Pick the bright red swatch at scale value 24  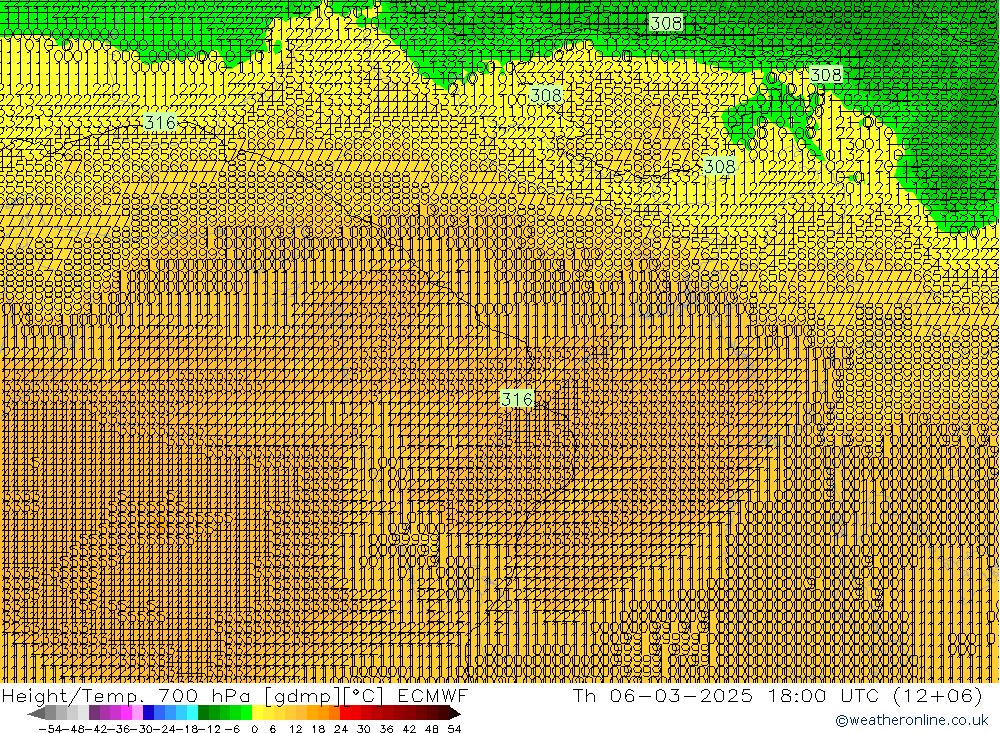tap(345, 713)
